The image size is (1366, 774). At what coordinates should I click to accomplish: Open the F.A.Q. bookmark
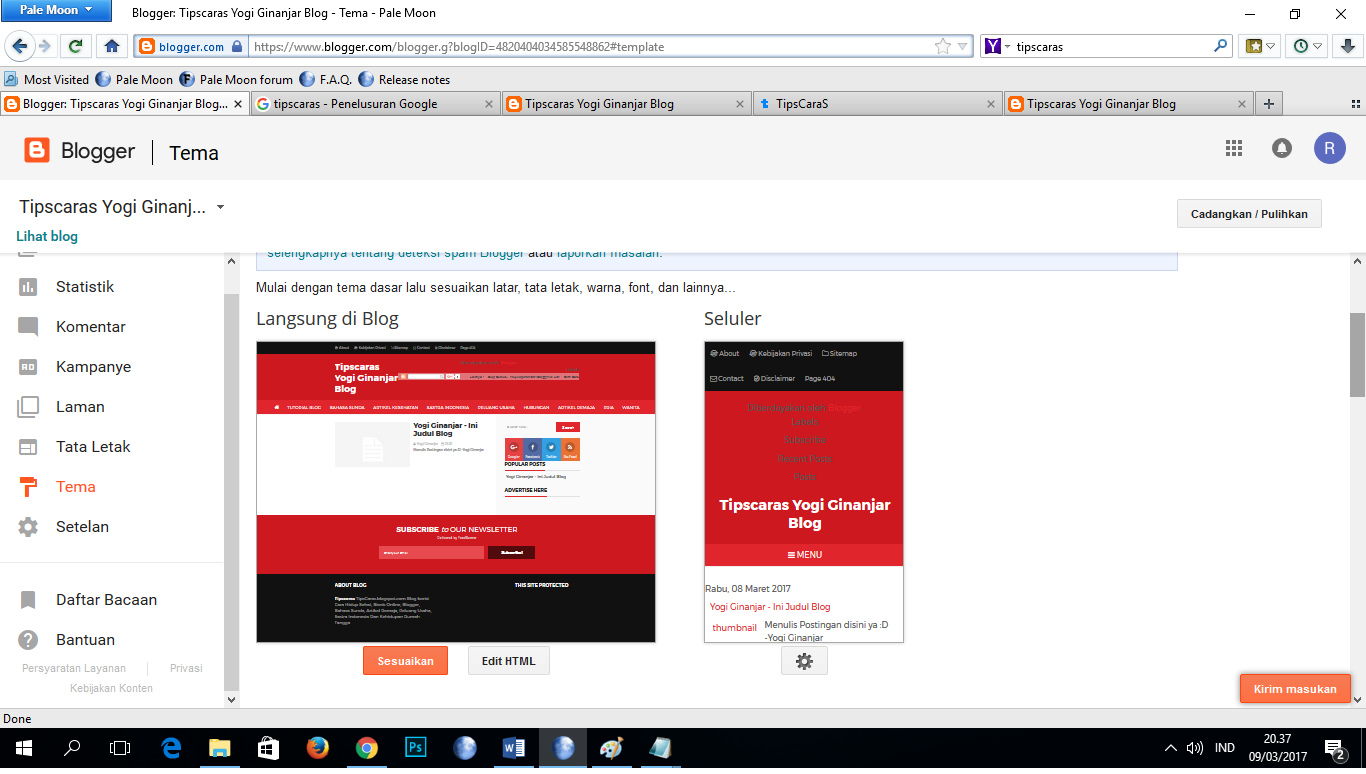pyautogui.click(x=326, y=79)
